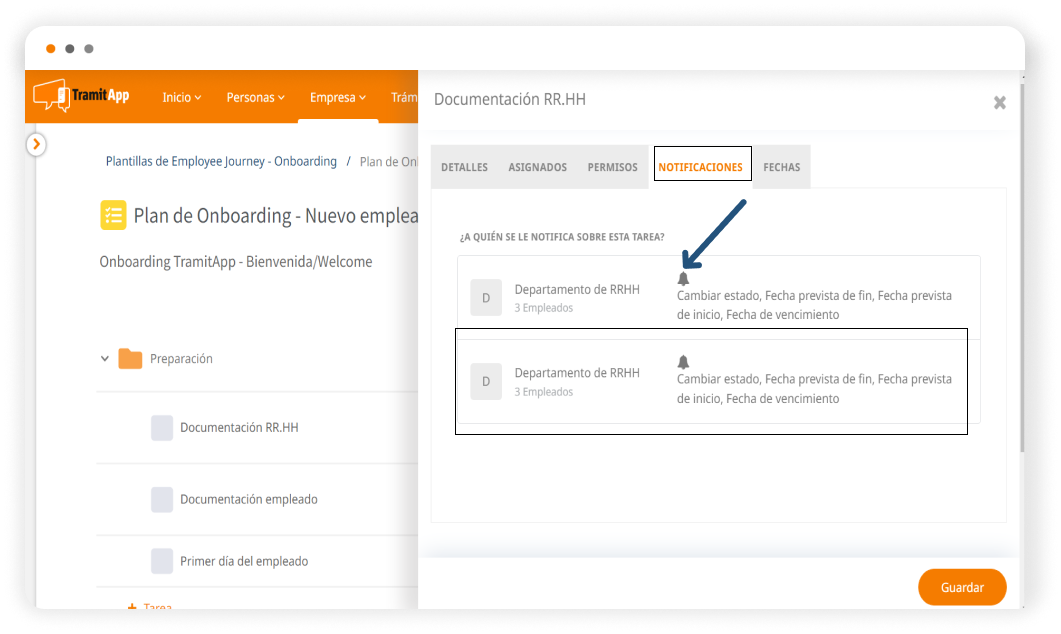Close the Documentación RR.HH panel
This screenshot has height=634, width=1061.
[999, 102]
